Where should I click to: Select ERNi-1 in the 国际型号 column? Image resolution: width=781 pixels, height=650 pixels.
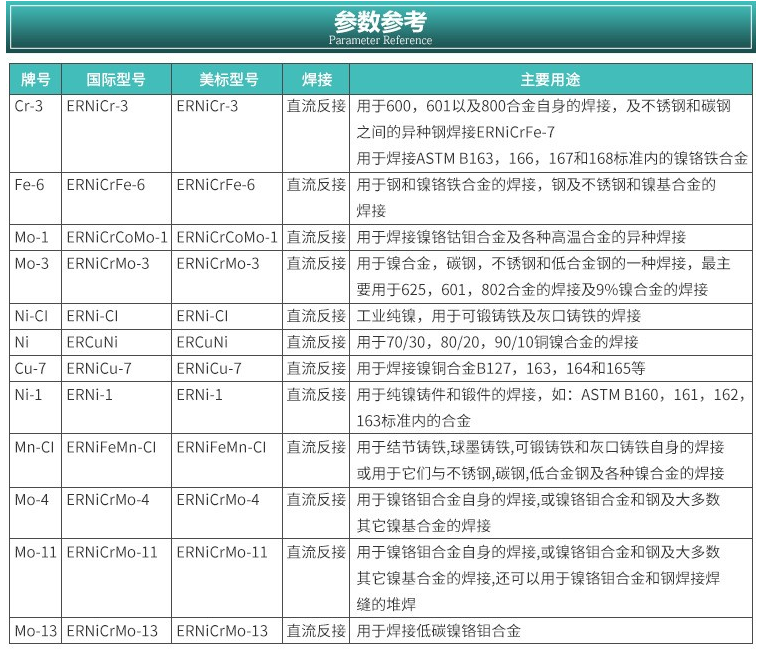pyautogui.click(x=89, y=395)
